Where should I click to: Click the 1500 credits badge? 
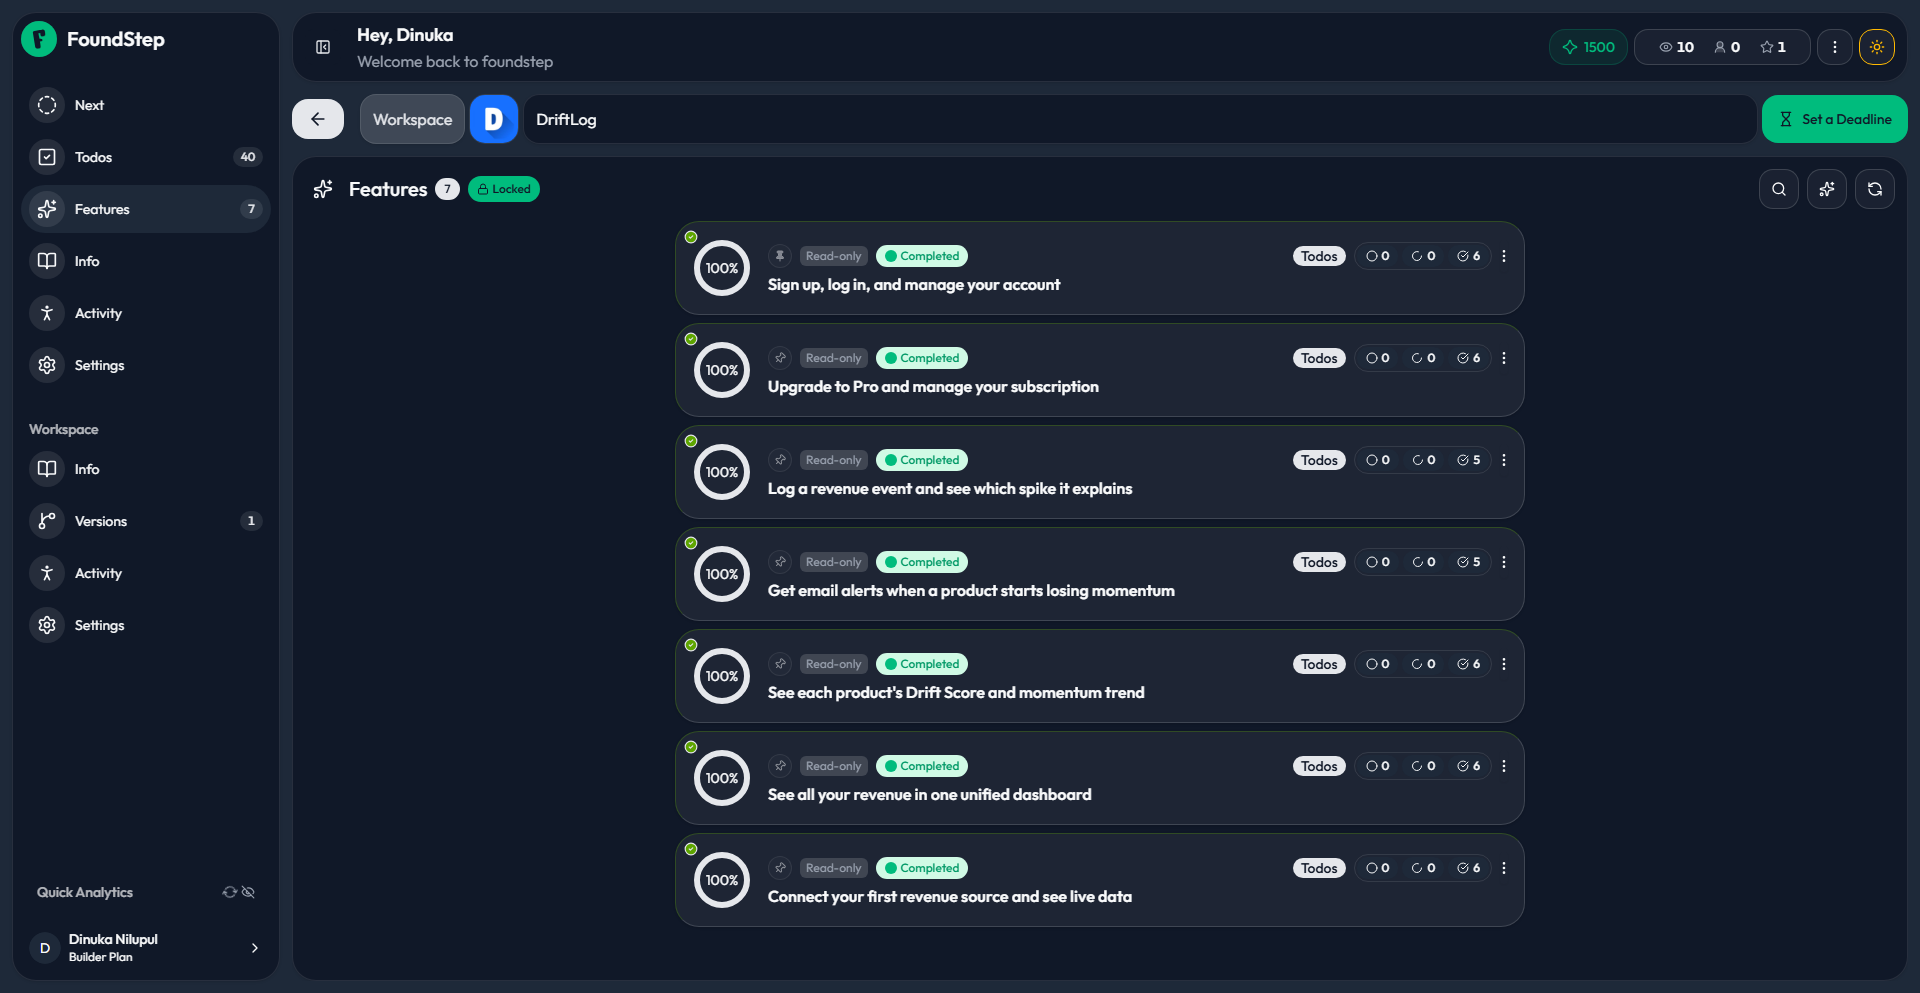click(1588, 47)
